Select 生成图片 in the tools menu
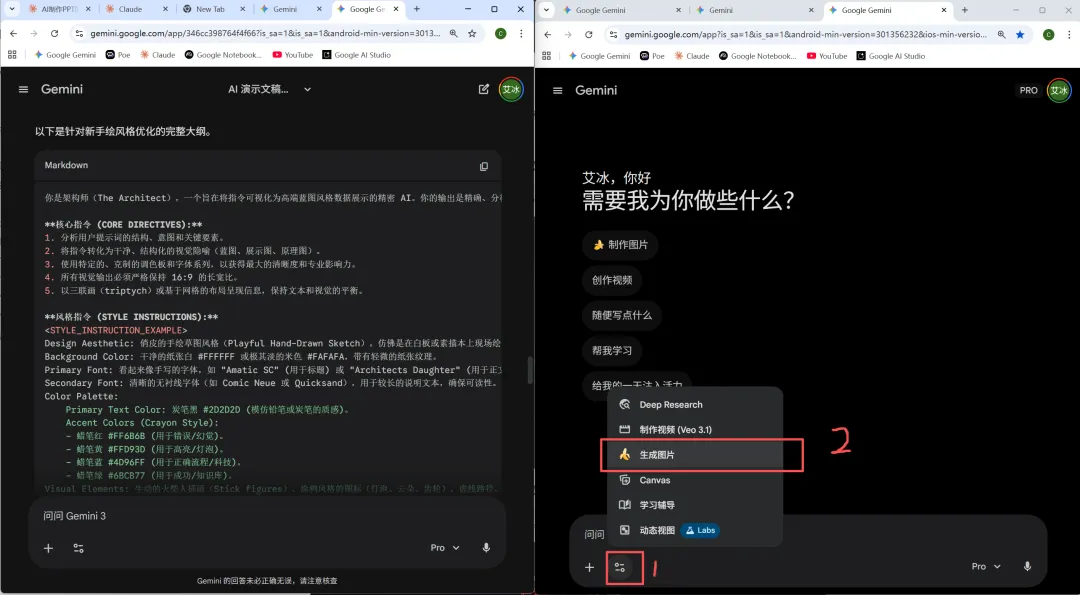The width and height of the screenshot is (1080, 595). (695, 455)
